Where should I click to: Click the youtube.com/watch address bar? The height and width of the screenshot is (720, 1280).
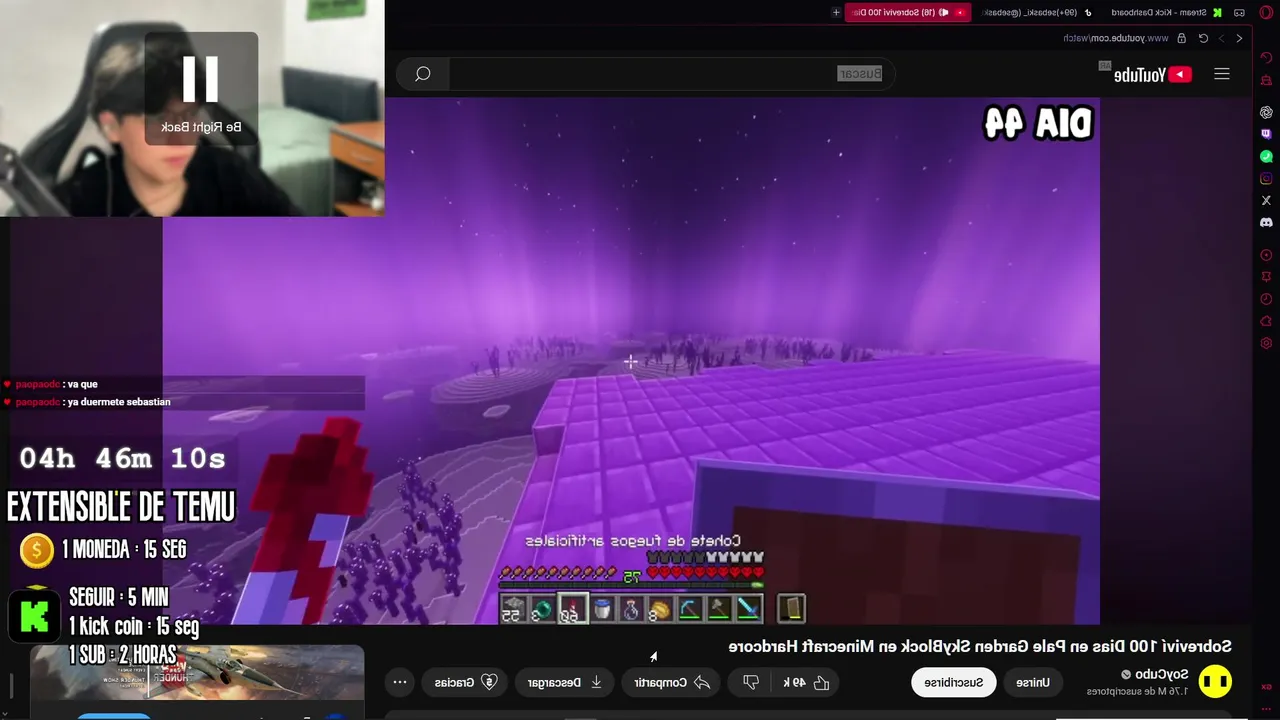tap(1115, 38)
